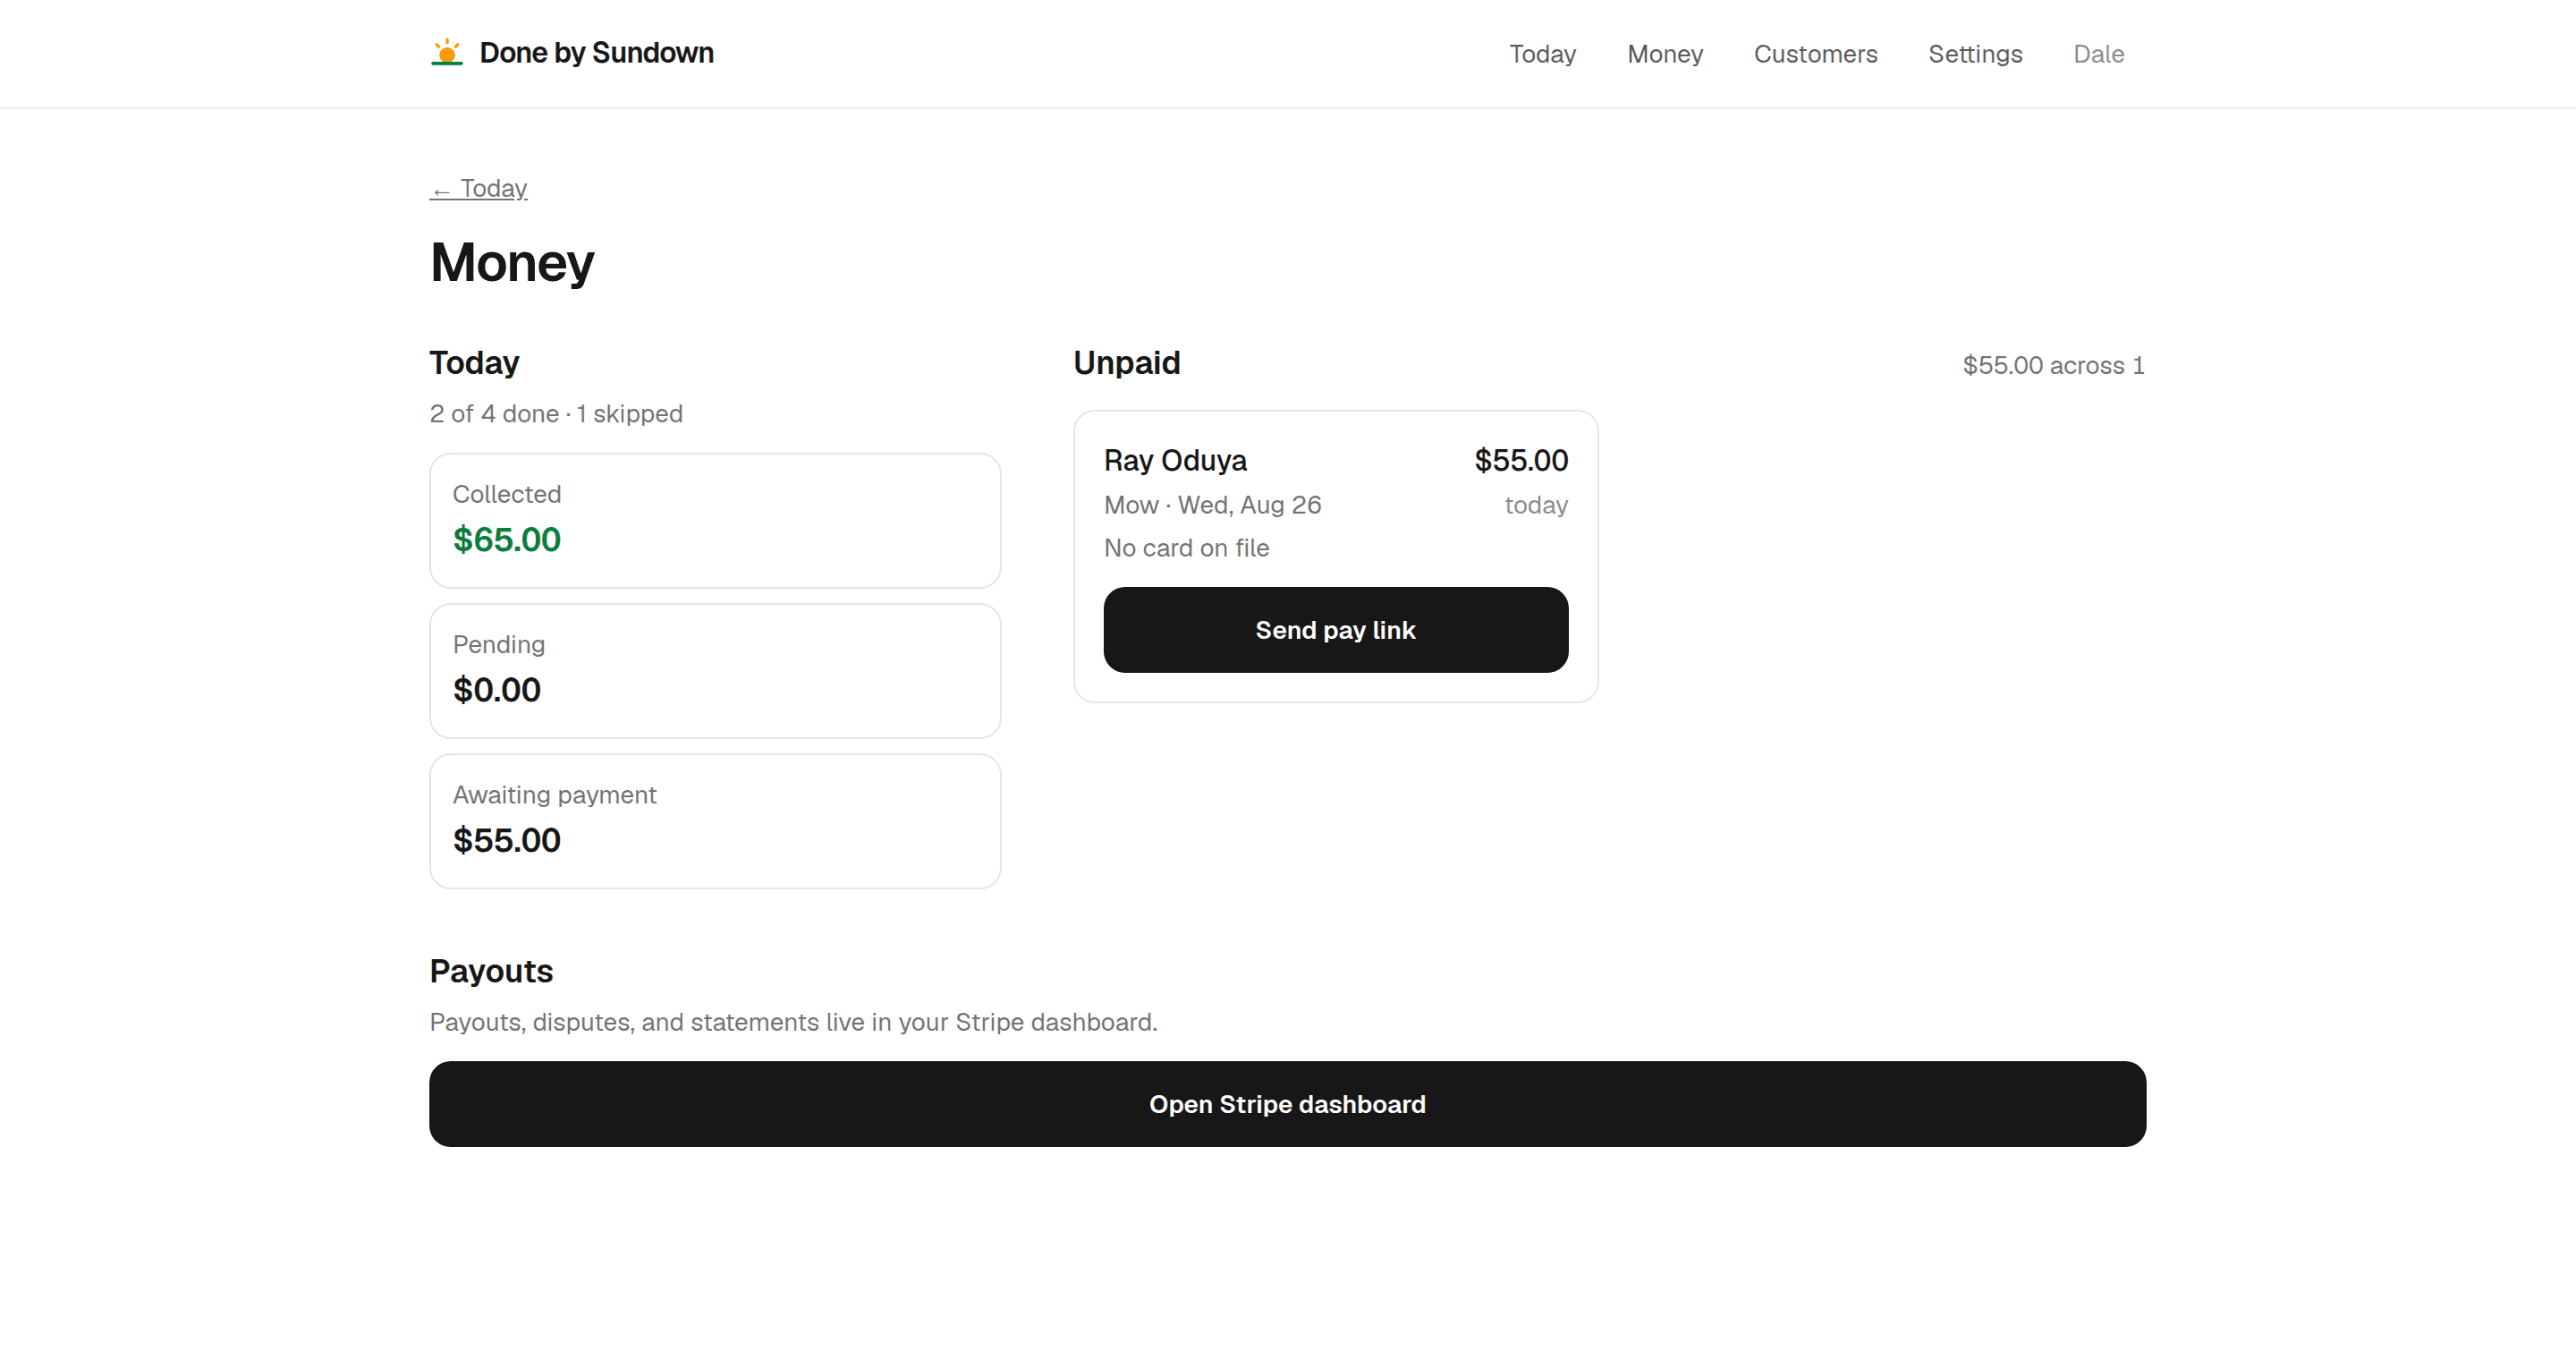Click the 'Done by Sundown' brand title

tap(596, 53)
